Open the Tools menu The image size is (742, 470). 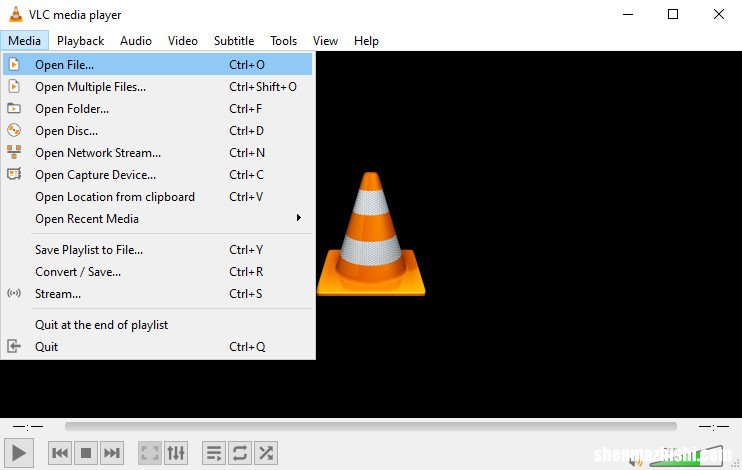[283, 41]
